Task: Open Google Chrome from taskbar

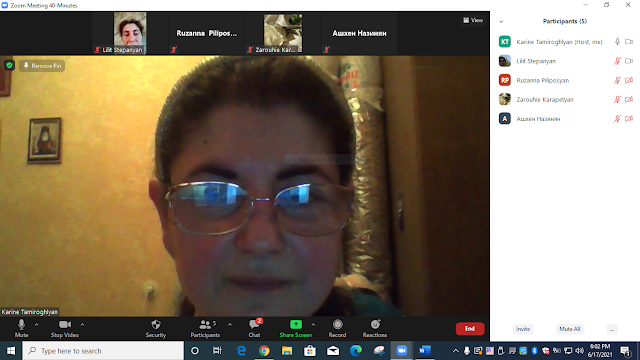Action: pyautogui.click(x=264, y=351)
